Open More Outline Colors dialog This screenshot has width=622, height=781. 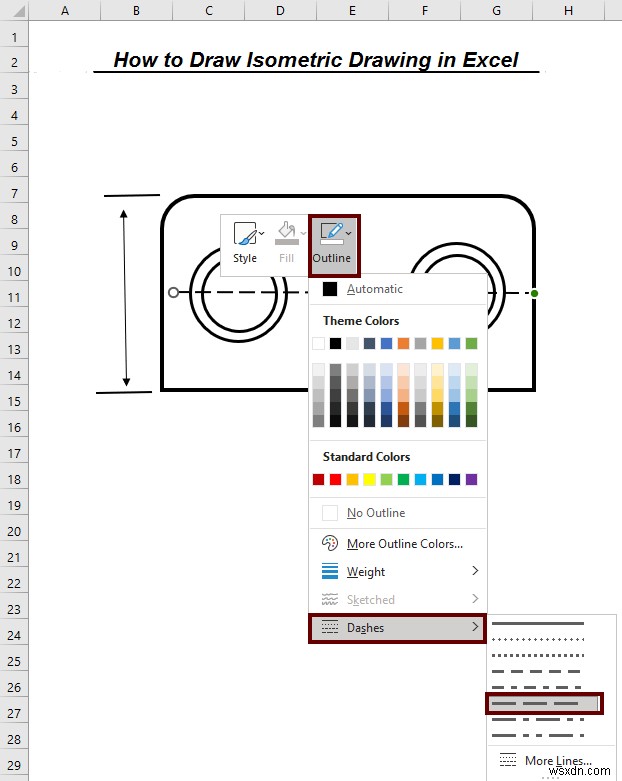(397, 543)
